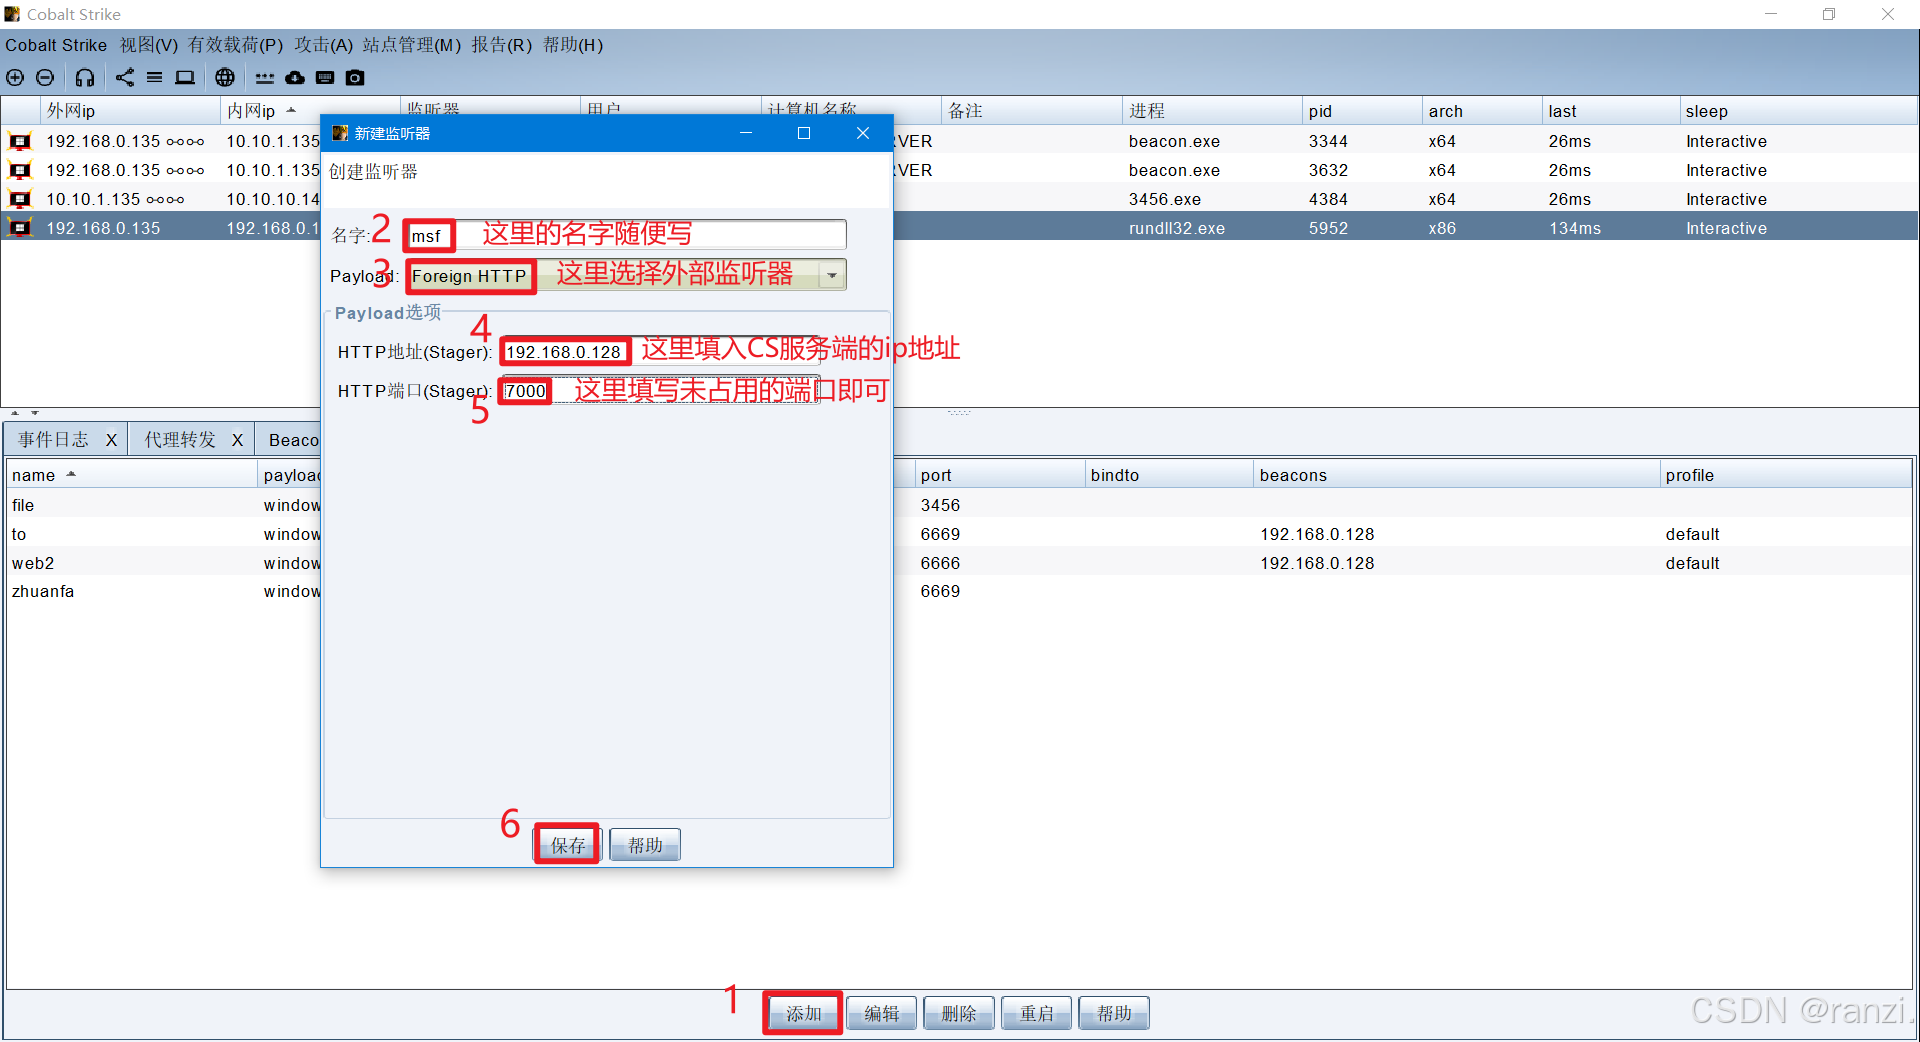Switch to target table laptop icon
This screenshot has height=1042, width=1920.
click(185, 77)
